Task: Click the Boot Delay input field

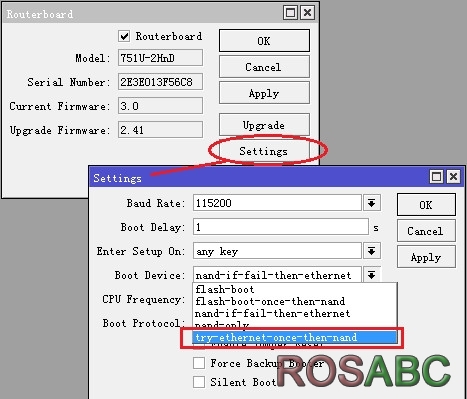Action: point(281,227)
